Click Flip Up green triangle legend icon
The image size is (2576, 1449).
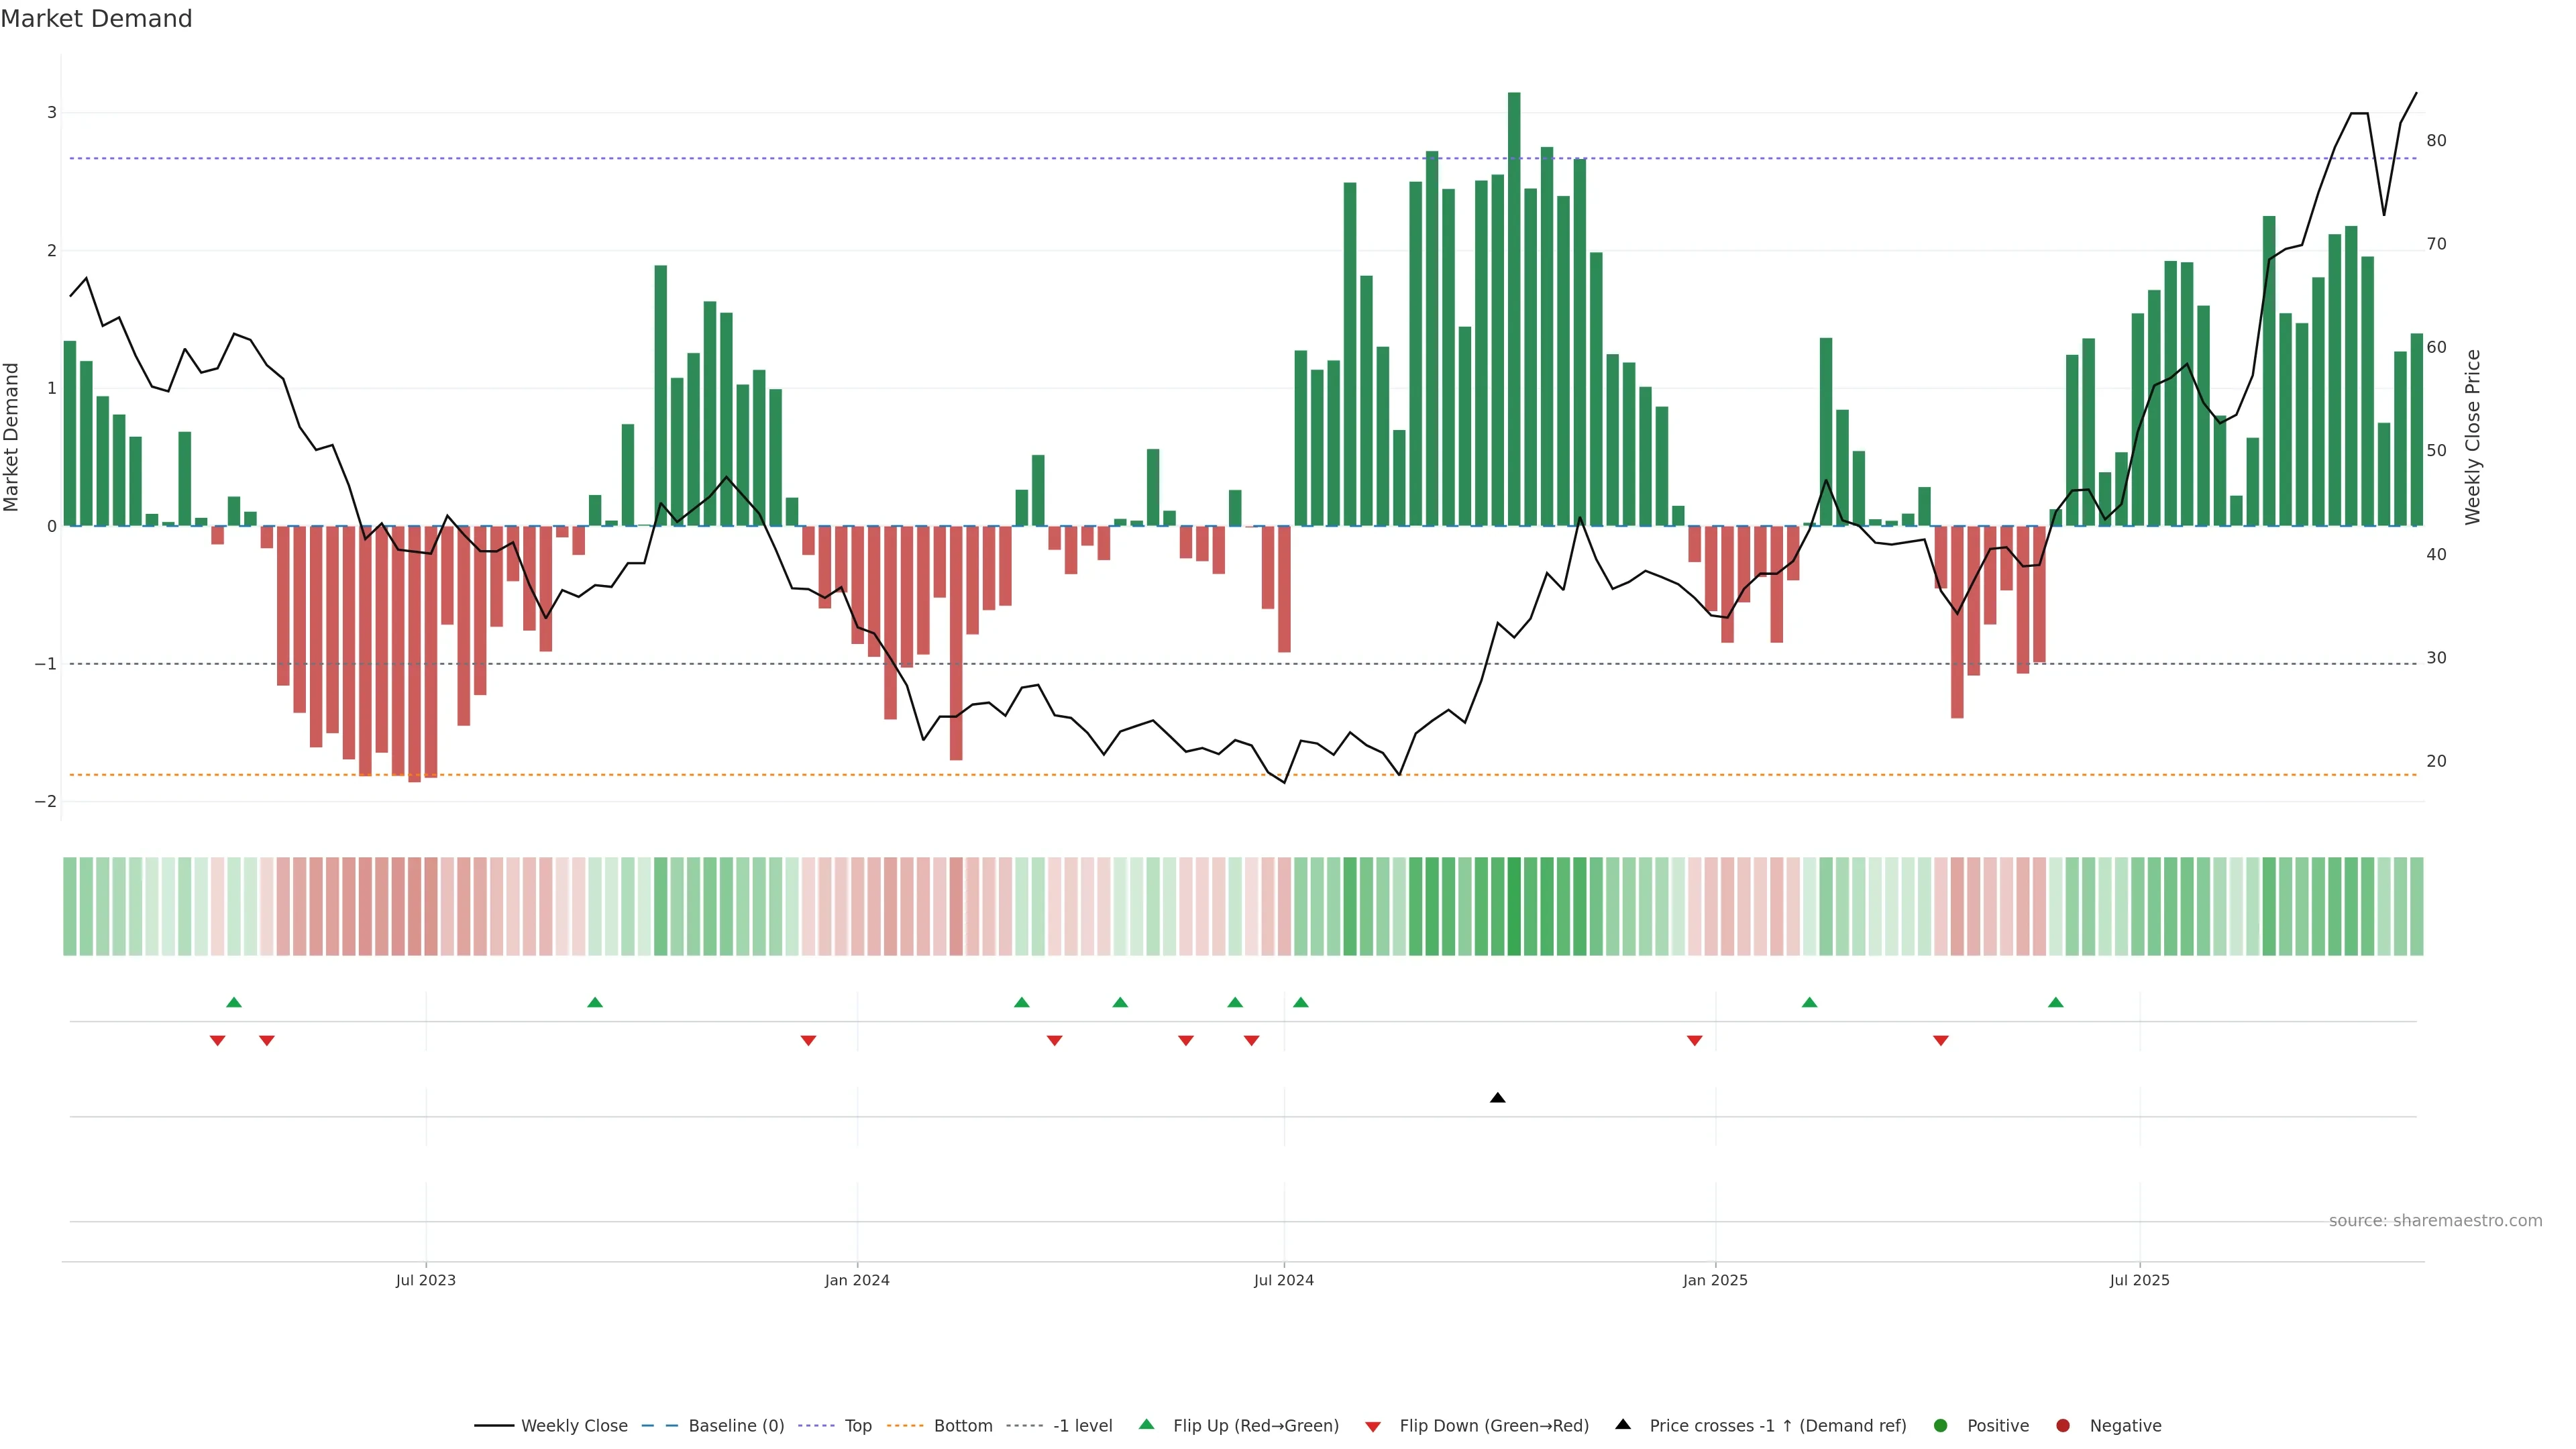[x=1147, y=1425]
